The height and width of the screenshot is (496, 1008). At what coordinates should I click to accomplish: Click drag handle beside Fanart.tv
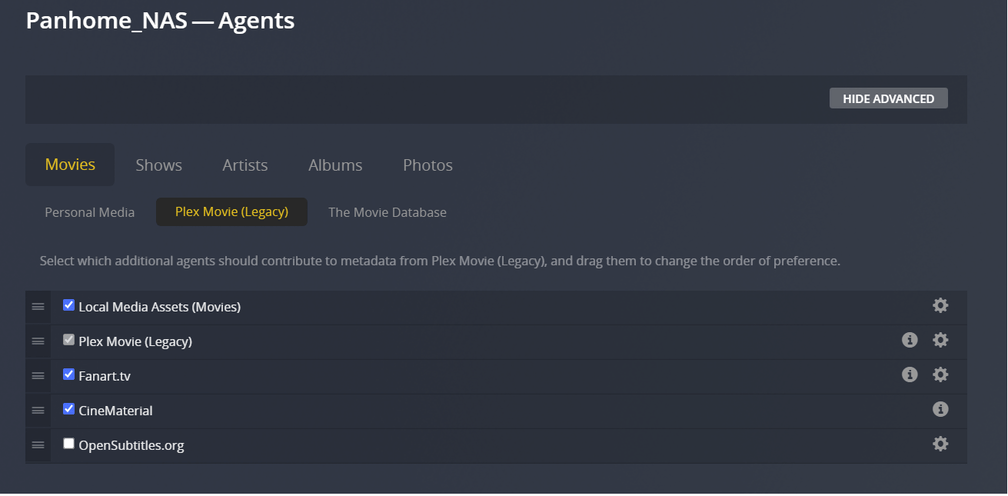(38, 376)
